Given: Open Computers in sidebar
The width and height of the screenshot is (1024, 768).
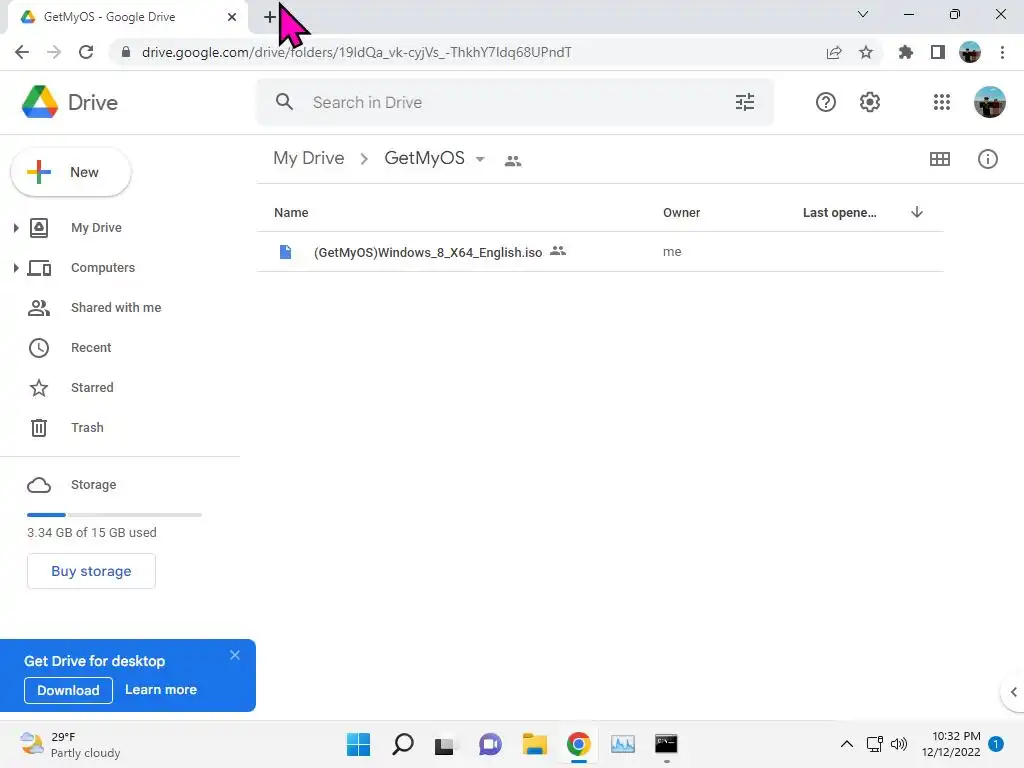Looking at the screenshot, I should pos(103,268).
